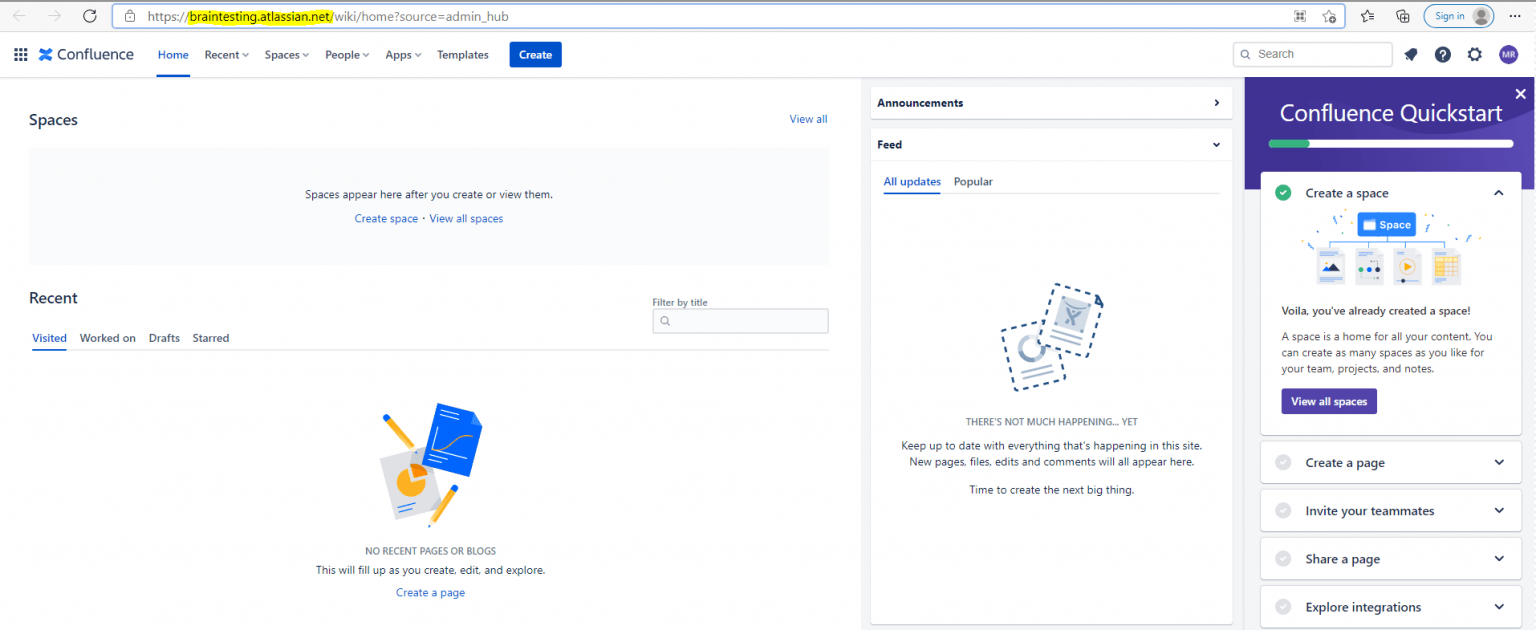Screen dimensions: 1536x630
Task: Refresh the page using browser reload icon
Action: pos(89,16)
